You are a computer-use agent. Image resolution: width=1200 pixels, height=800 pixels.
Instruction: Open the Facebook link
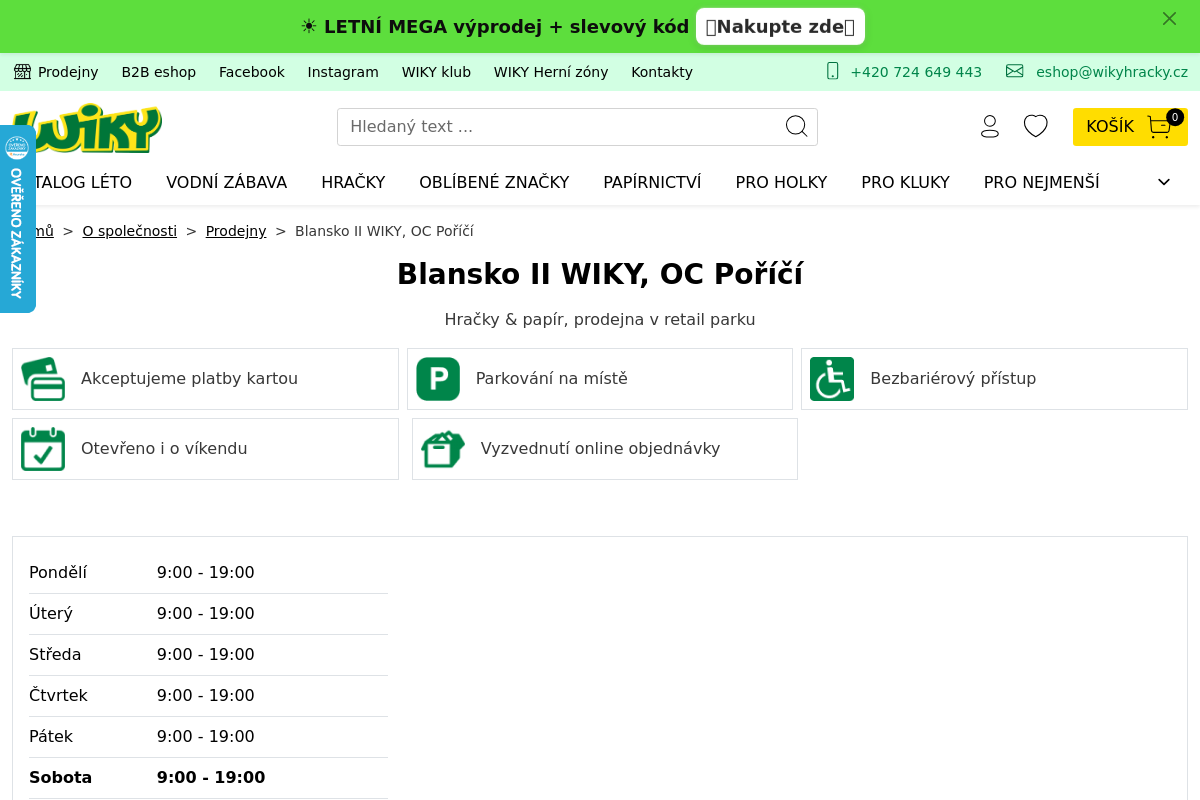tap(252, 72)
